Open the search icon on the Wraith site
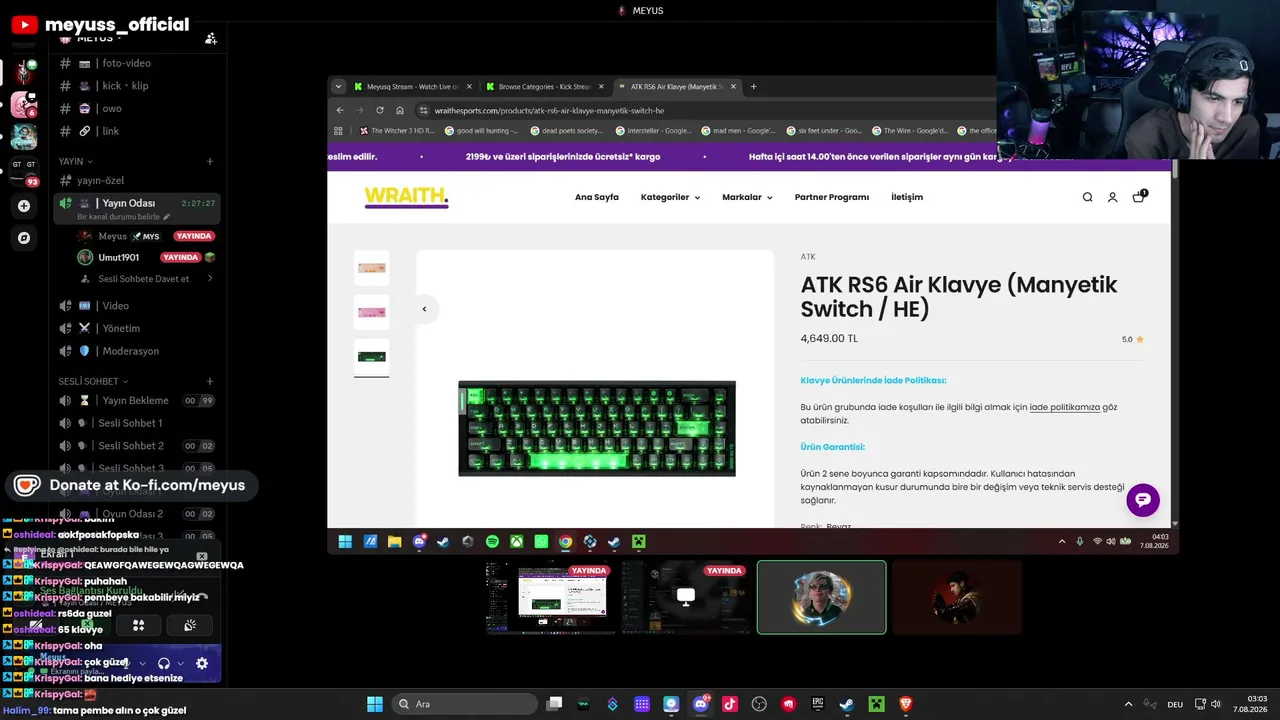 1087,197
